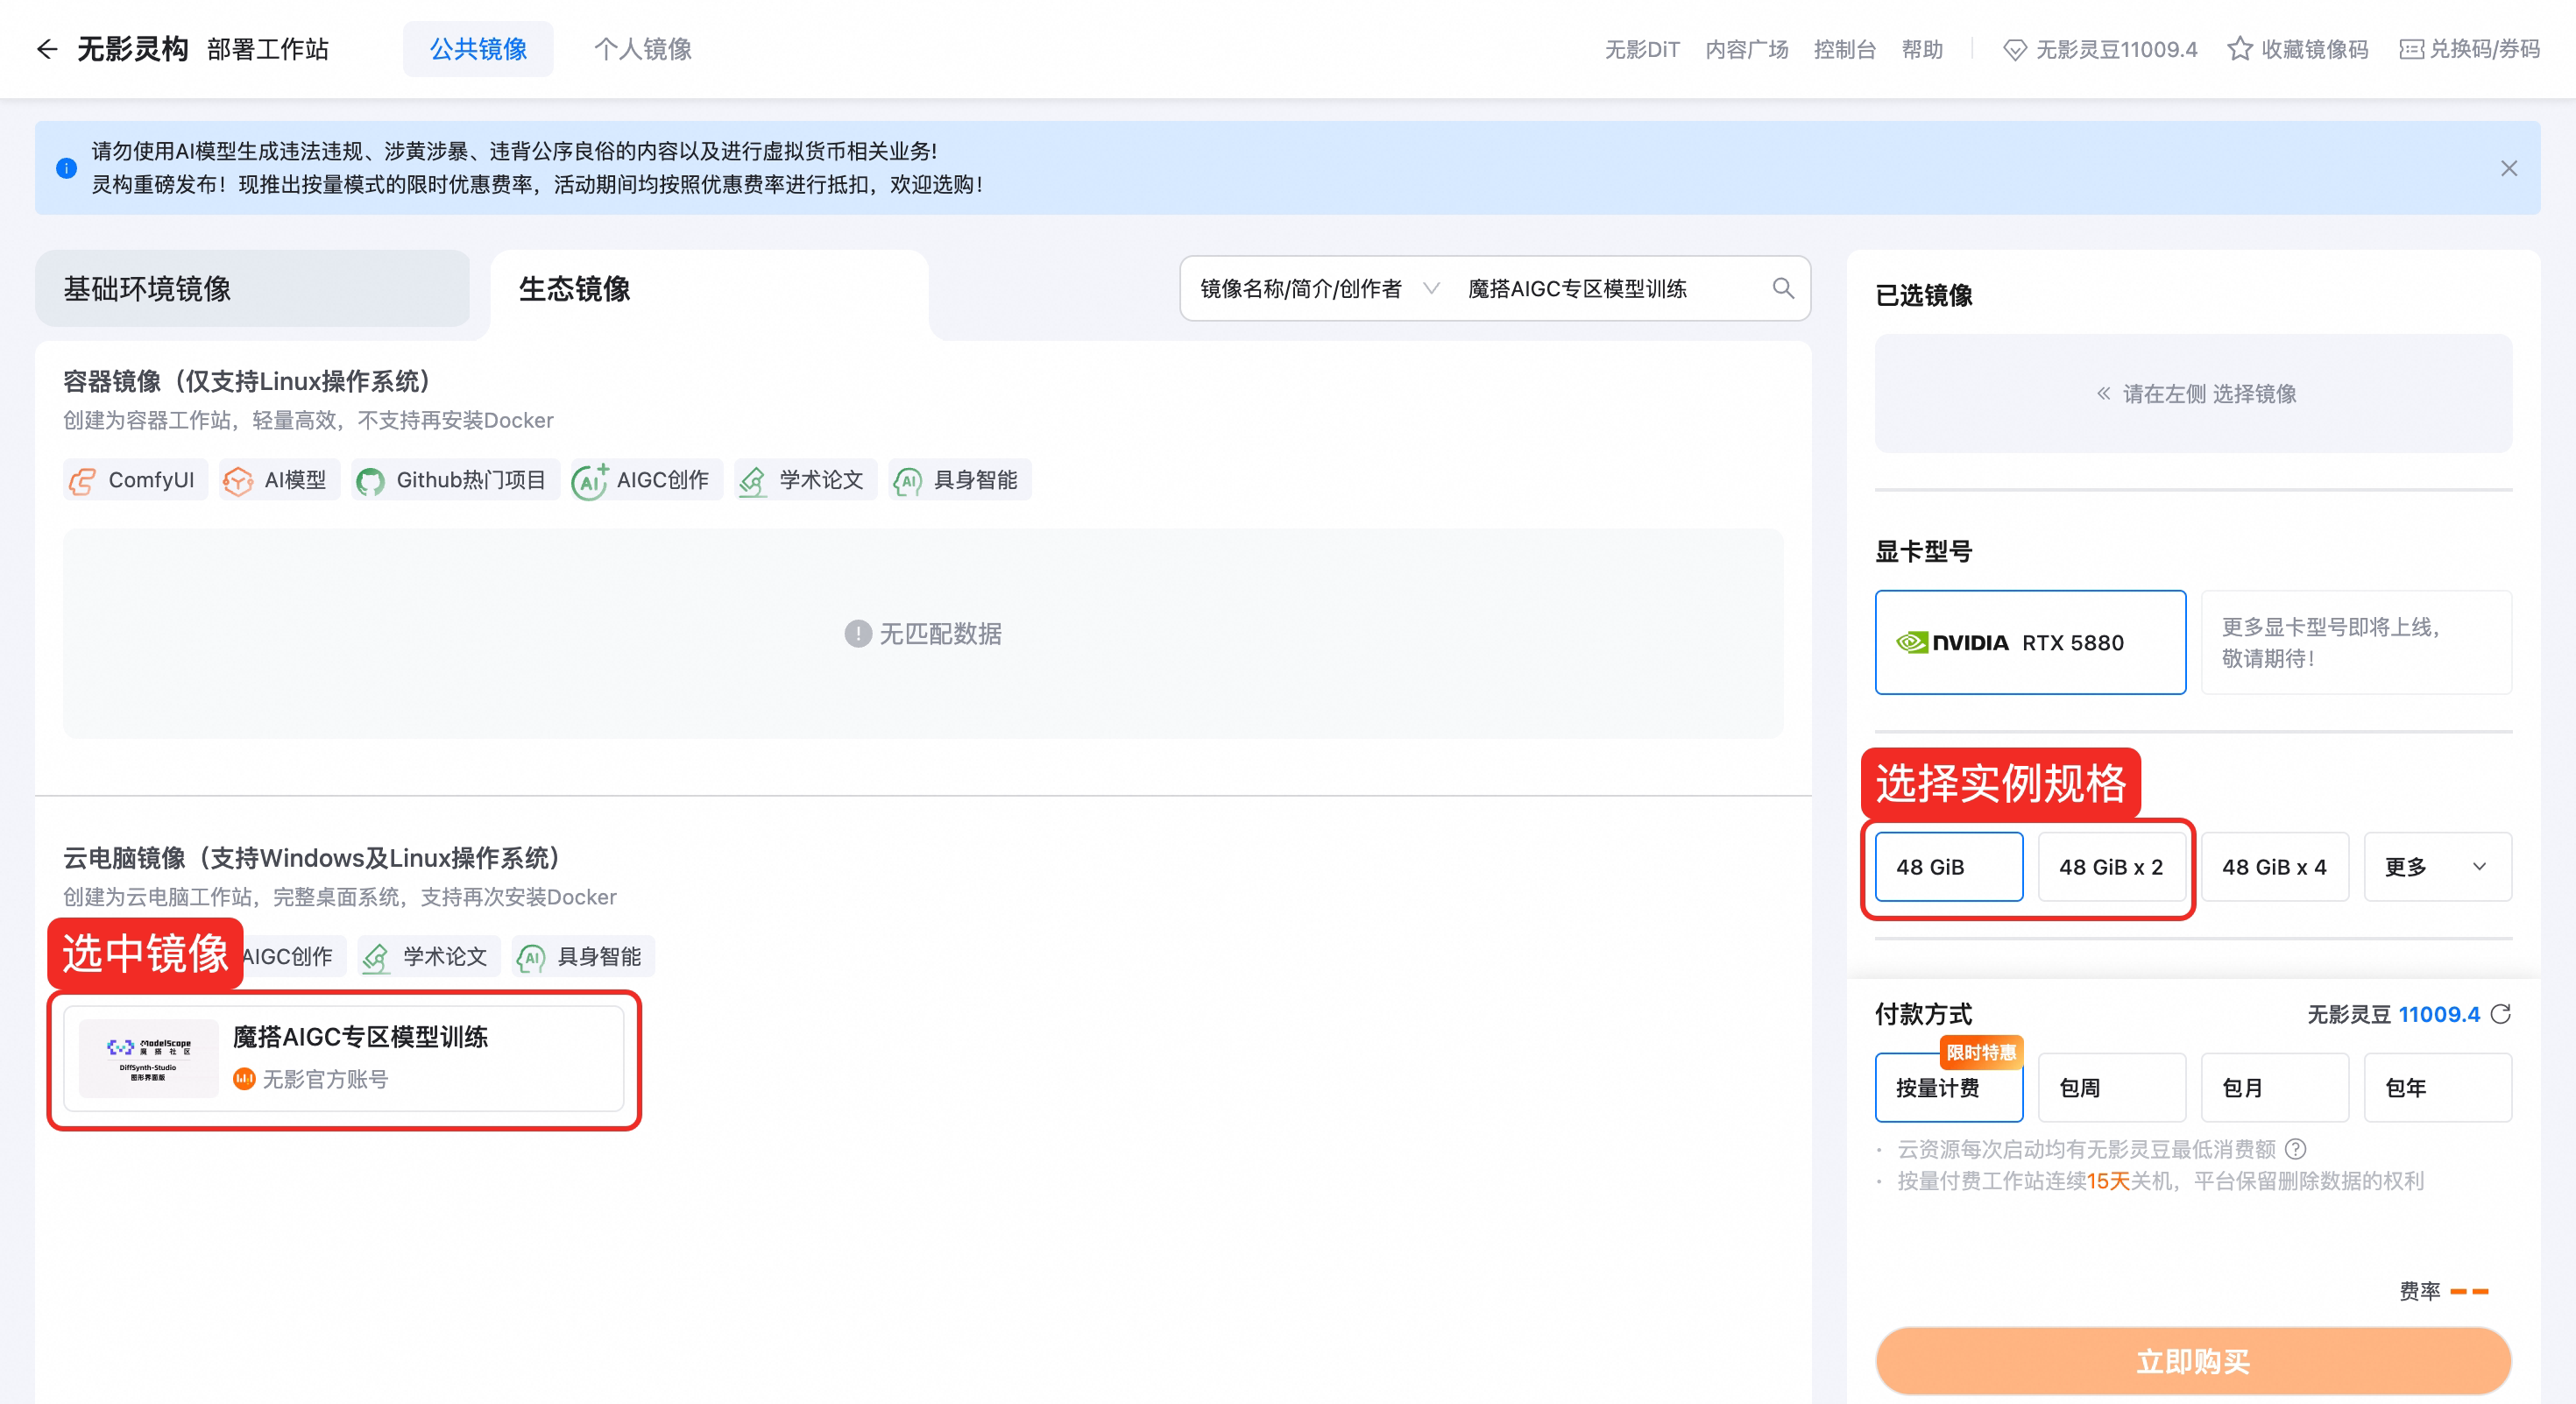Screen dimensions: 2576x1404
Task: Click the 立即购买 button
Action: pos(2193,1361)
